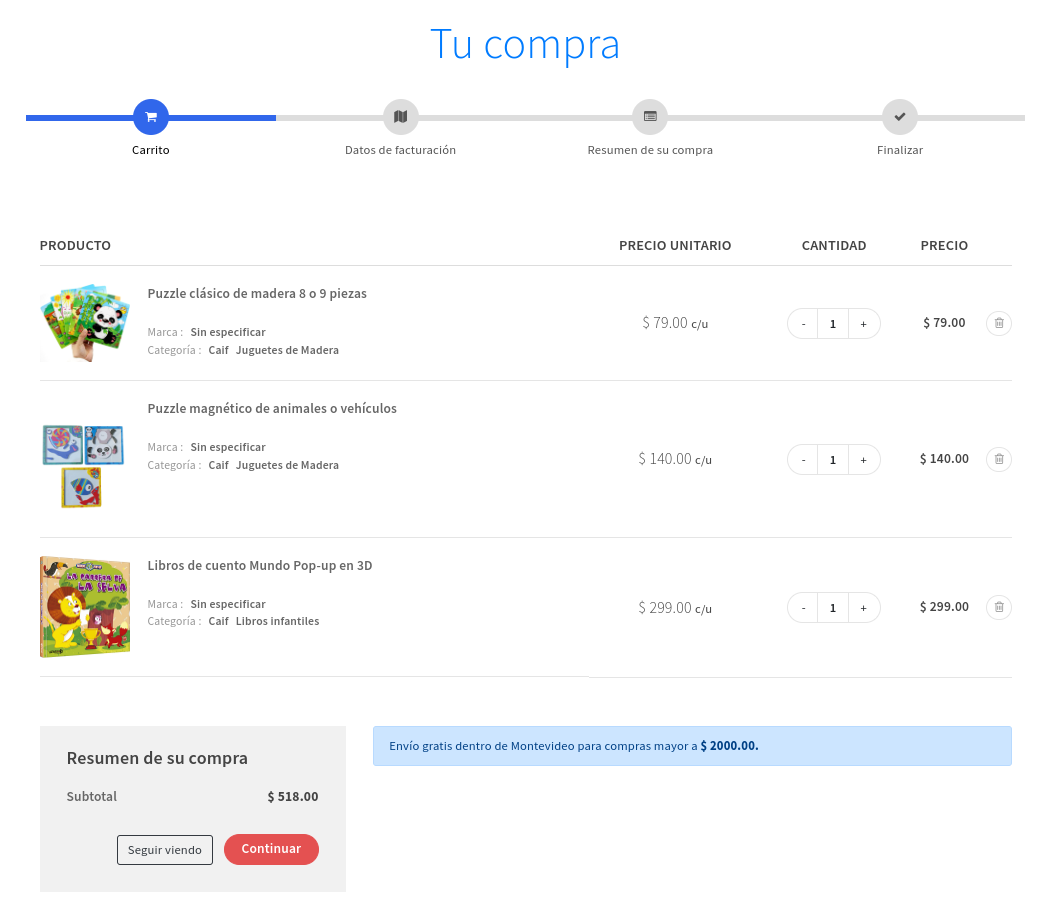The image size is (1050, 912).
Task: Remove the magnetic puzzle using trash icon
Action: tap(998, 459)
